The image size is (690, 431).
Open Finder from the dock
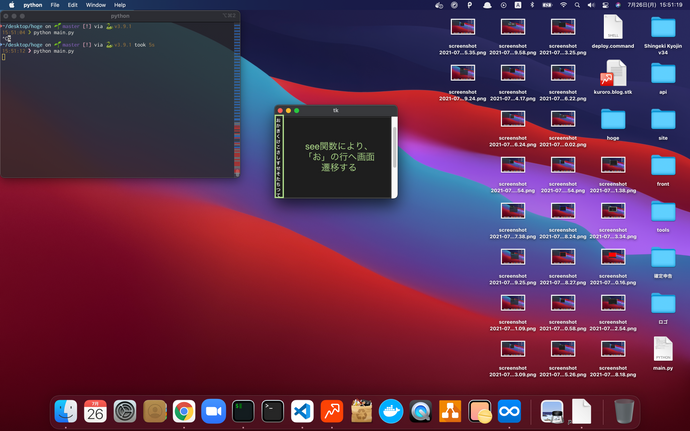(x=66, y=411)
